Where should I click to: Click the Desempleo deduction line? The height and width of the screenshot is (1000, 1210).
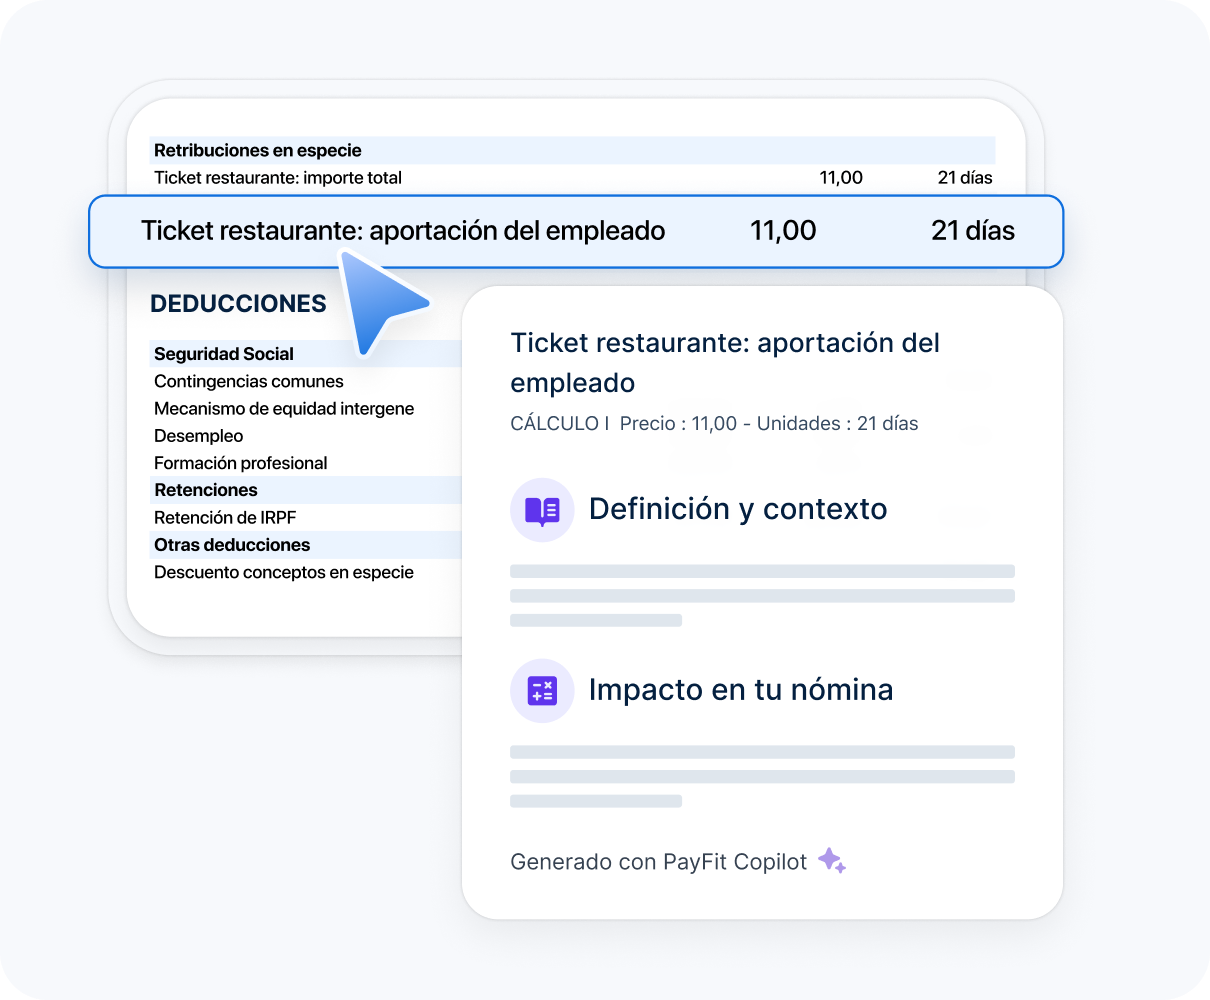[x=199, y=436]
